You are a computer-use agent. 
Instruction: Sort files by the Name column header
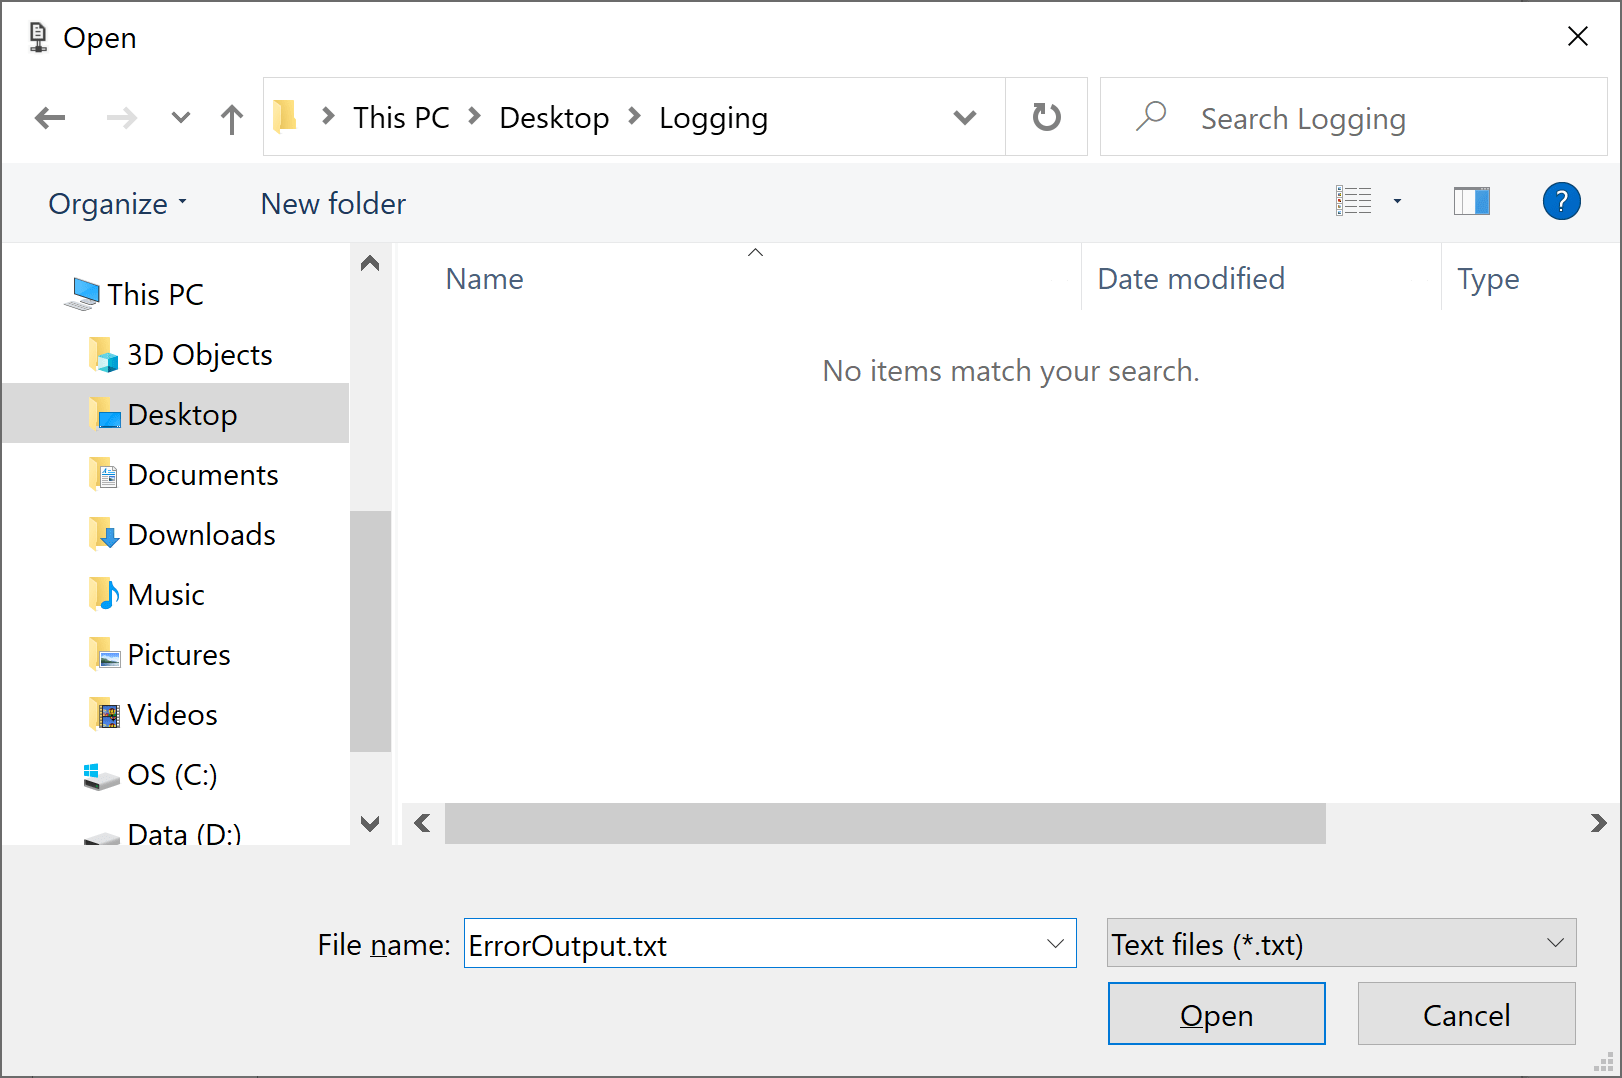pos(484,279)
